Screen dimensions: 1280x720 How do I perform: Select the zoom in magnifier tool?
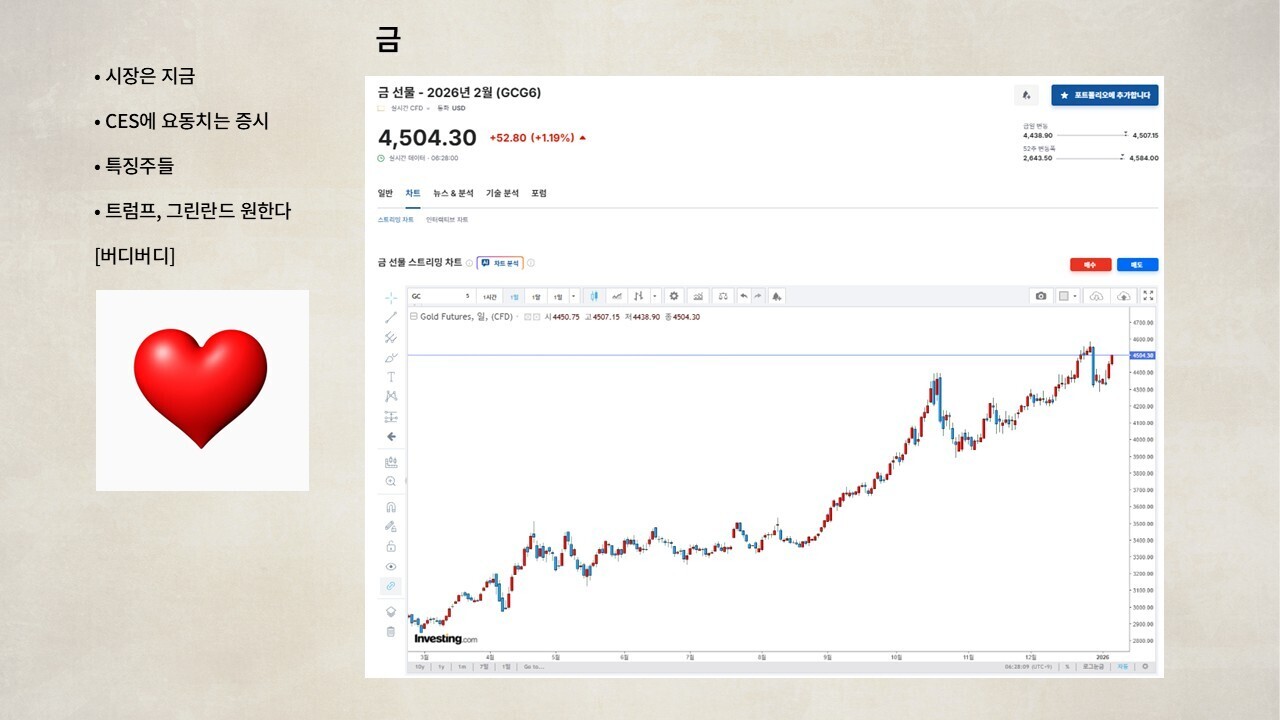click(391, 481)
